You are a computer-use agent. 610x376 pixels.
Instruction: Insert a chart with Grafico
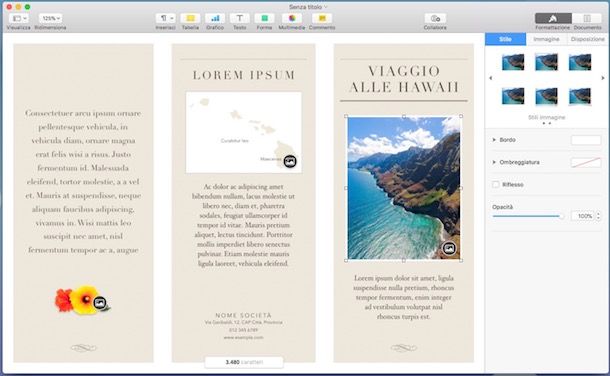pyautogui.click(x=215, y=18)
